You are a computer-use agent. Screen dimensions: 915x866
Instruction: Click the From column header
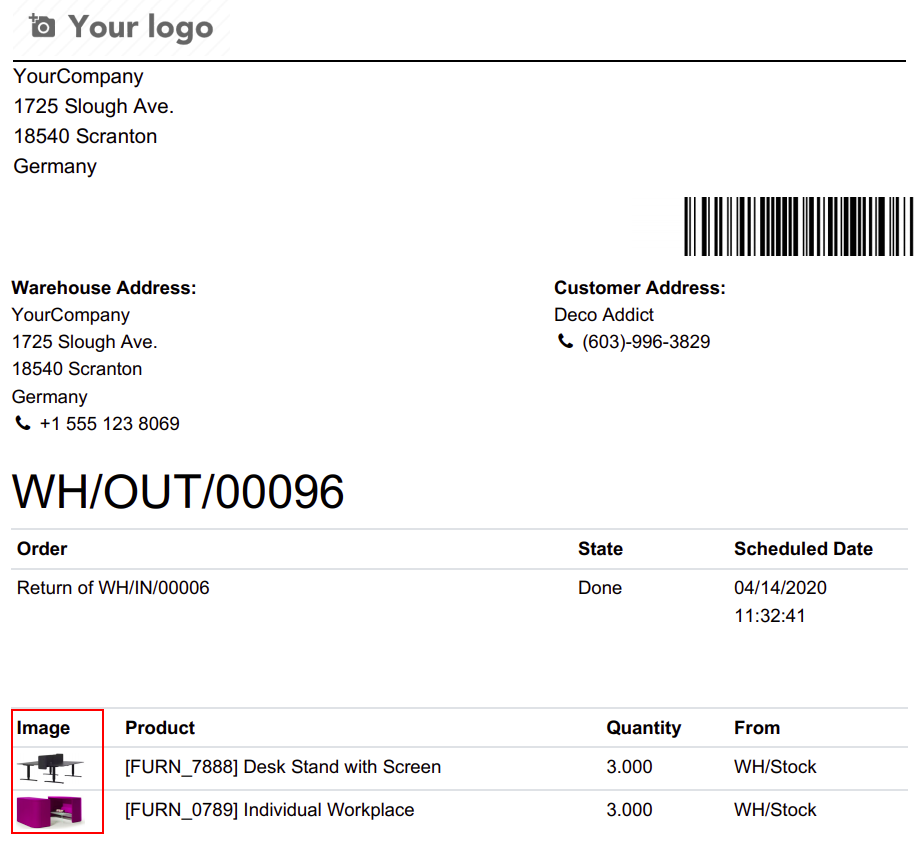pos(756,728)
